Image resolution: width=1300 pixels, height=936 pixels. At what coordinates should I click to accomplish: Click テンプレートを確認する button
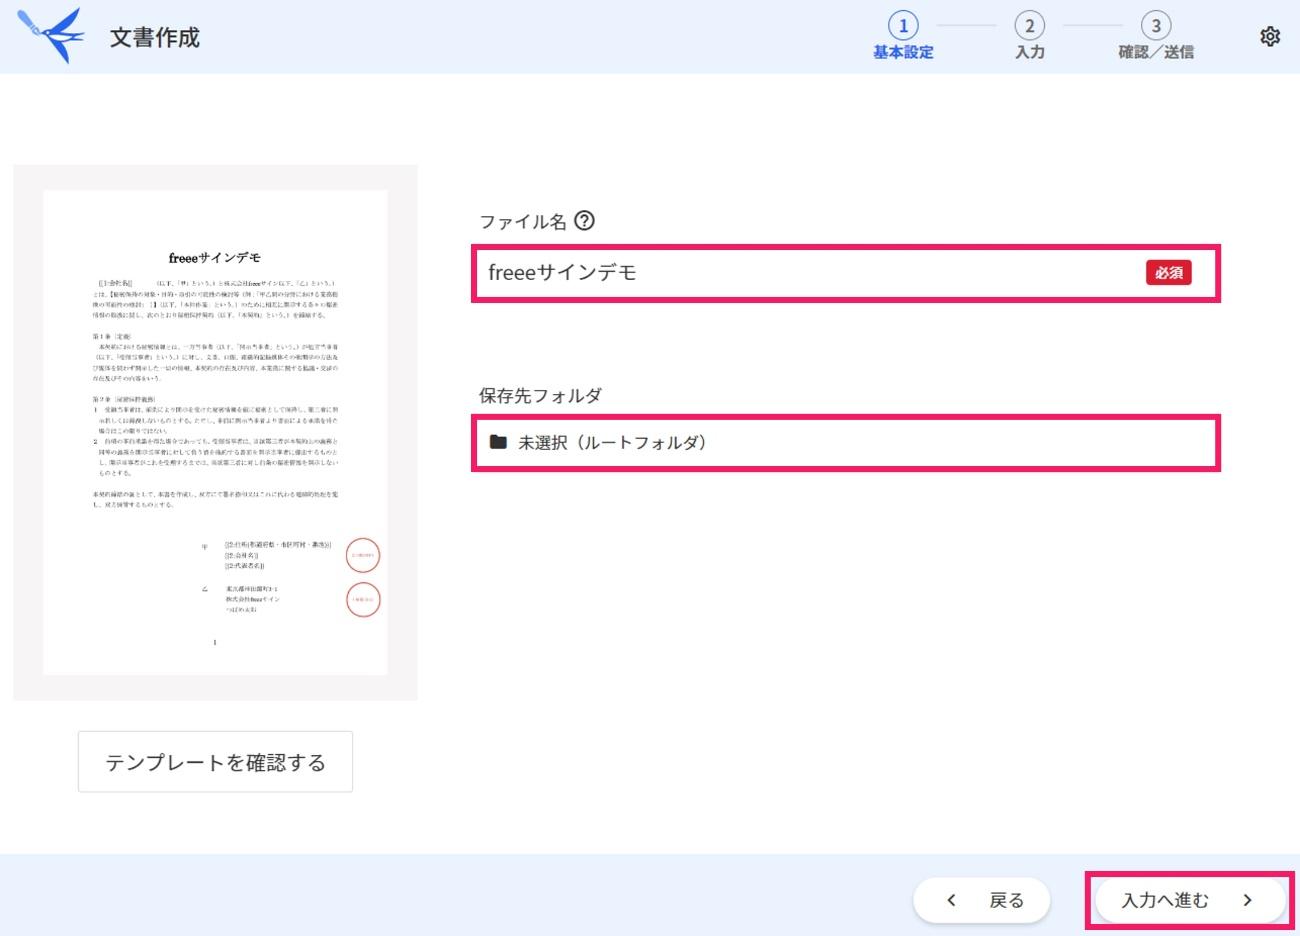tap(215, 762)
